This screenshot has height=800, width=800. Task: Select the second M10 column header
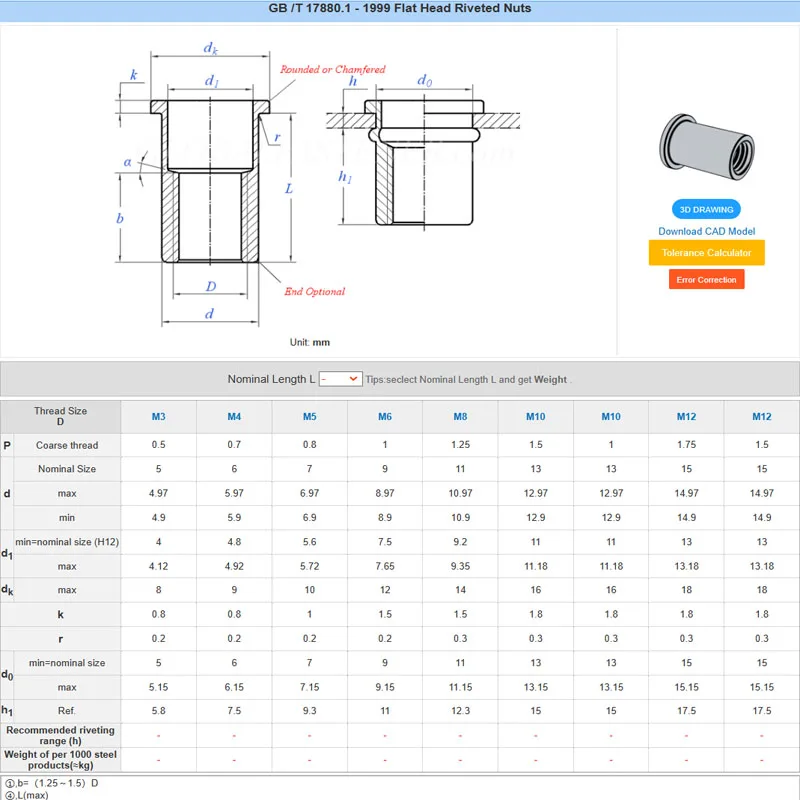tap(611, 416)
